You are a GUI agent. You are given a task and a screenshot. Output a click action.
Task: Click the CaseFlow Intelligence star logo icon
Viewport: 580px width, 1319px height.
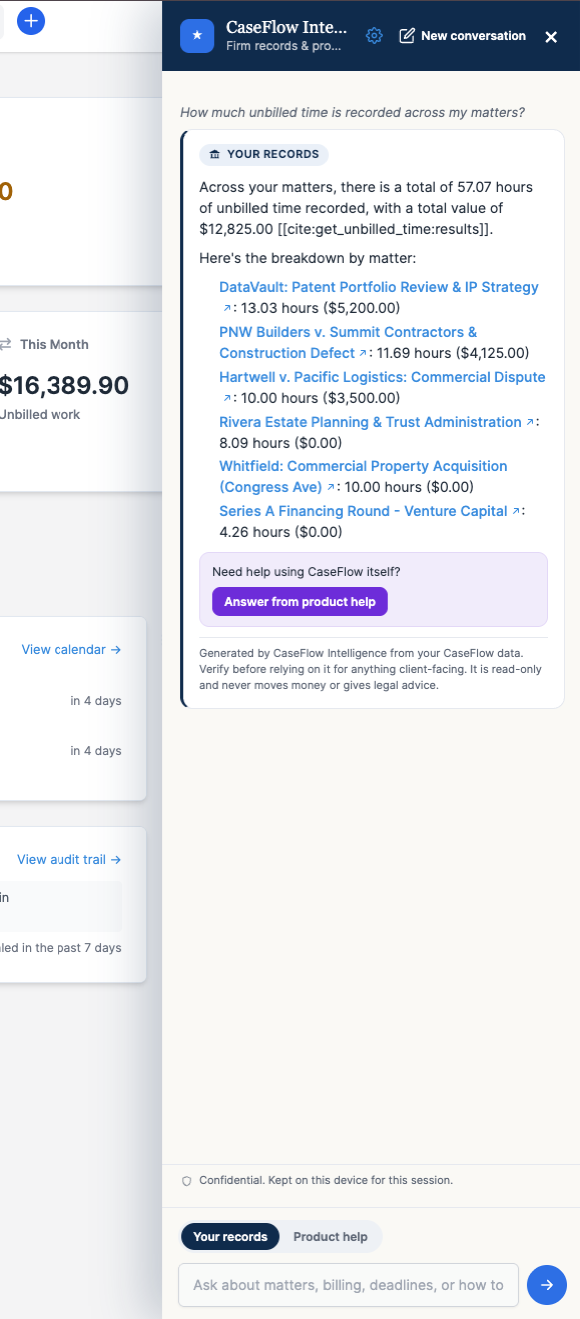point(197,36)
